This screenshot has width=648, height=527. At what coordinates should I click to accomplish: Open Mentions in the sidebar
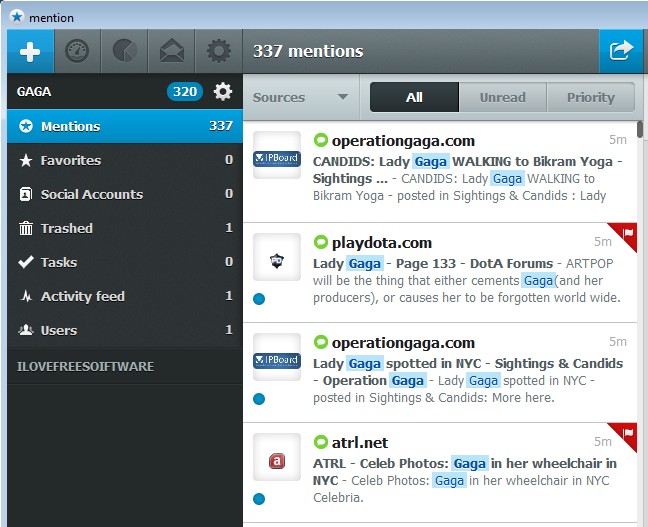click(x=125, y=126)
